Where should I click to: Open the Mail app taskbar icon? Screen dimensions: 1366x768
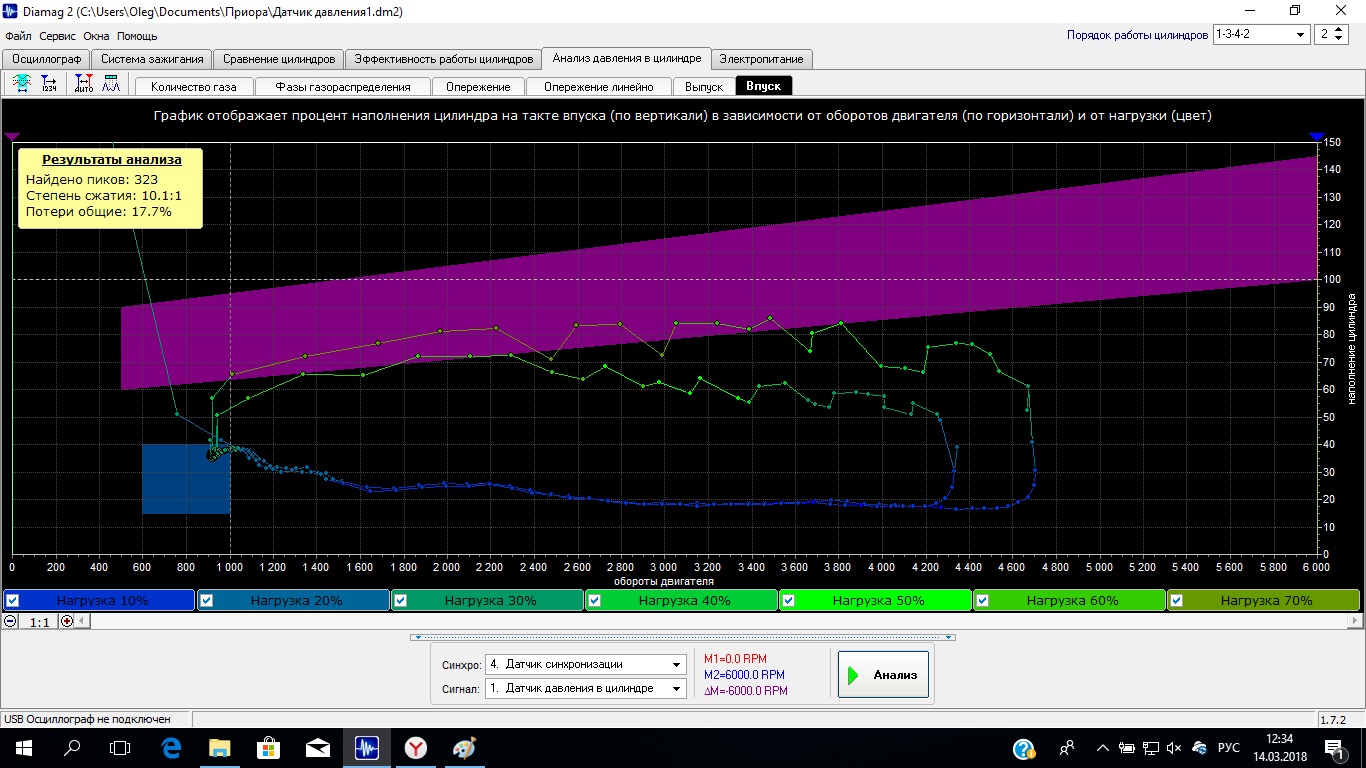318,748
